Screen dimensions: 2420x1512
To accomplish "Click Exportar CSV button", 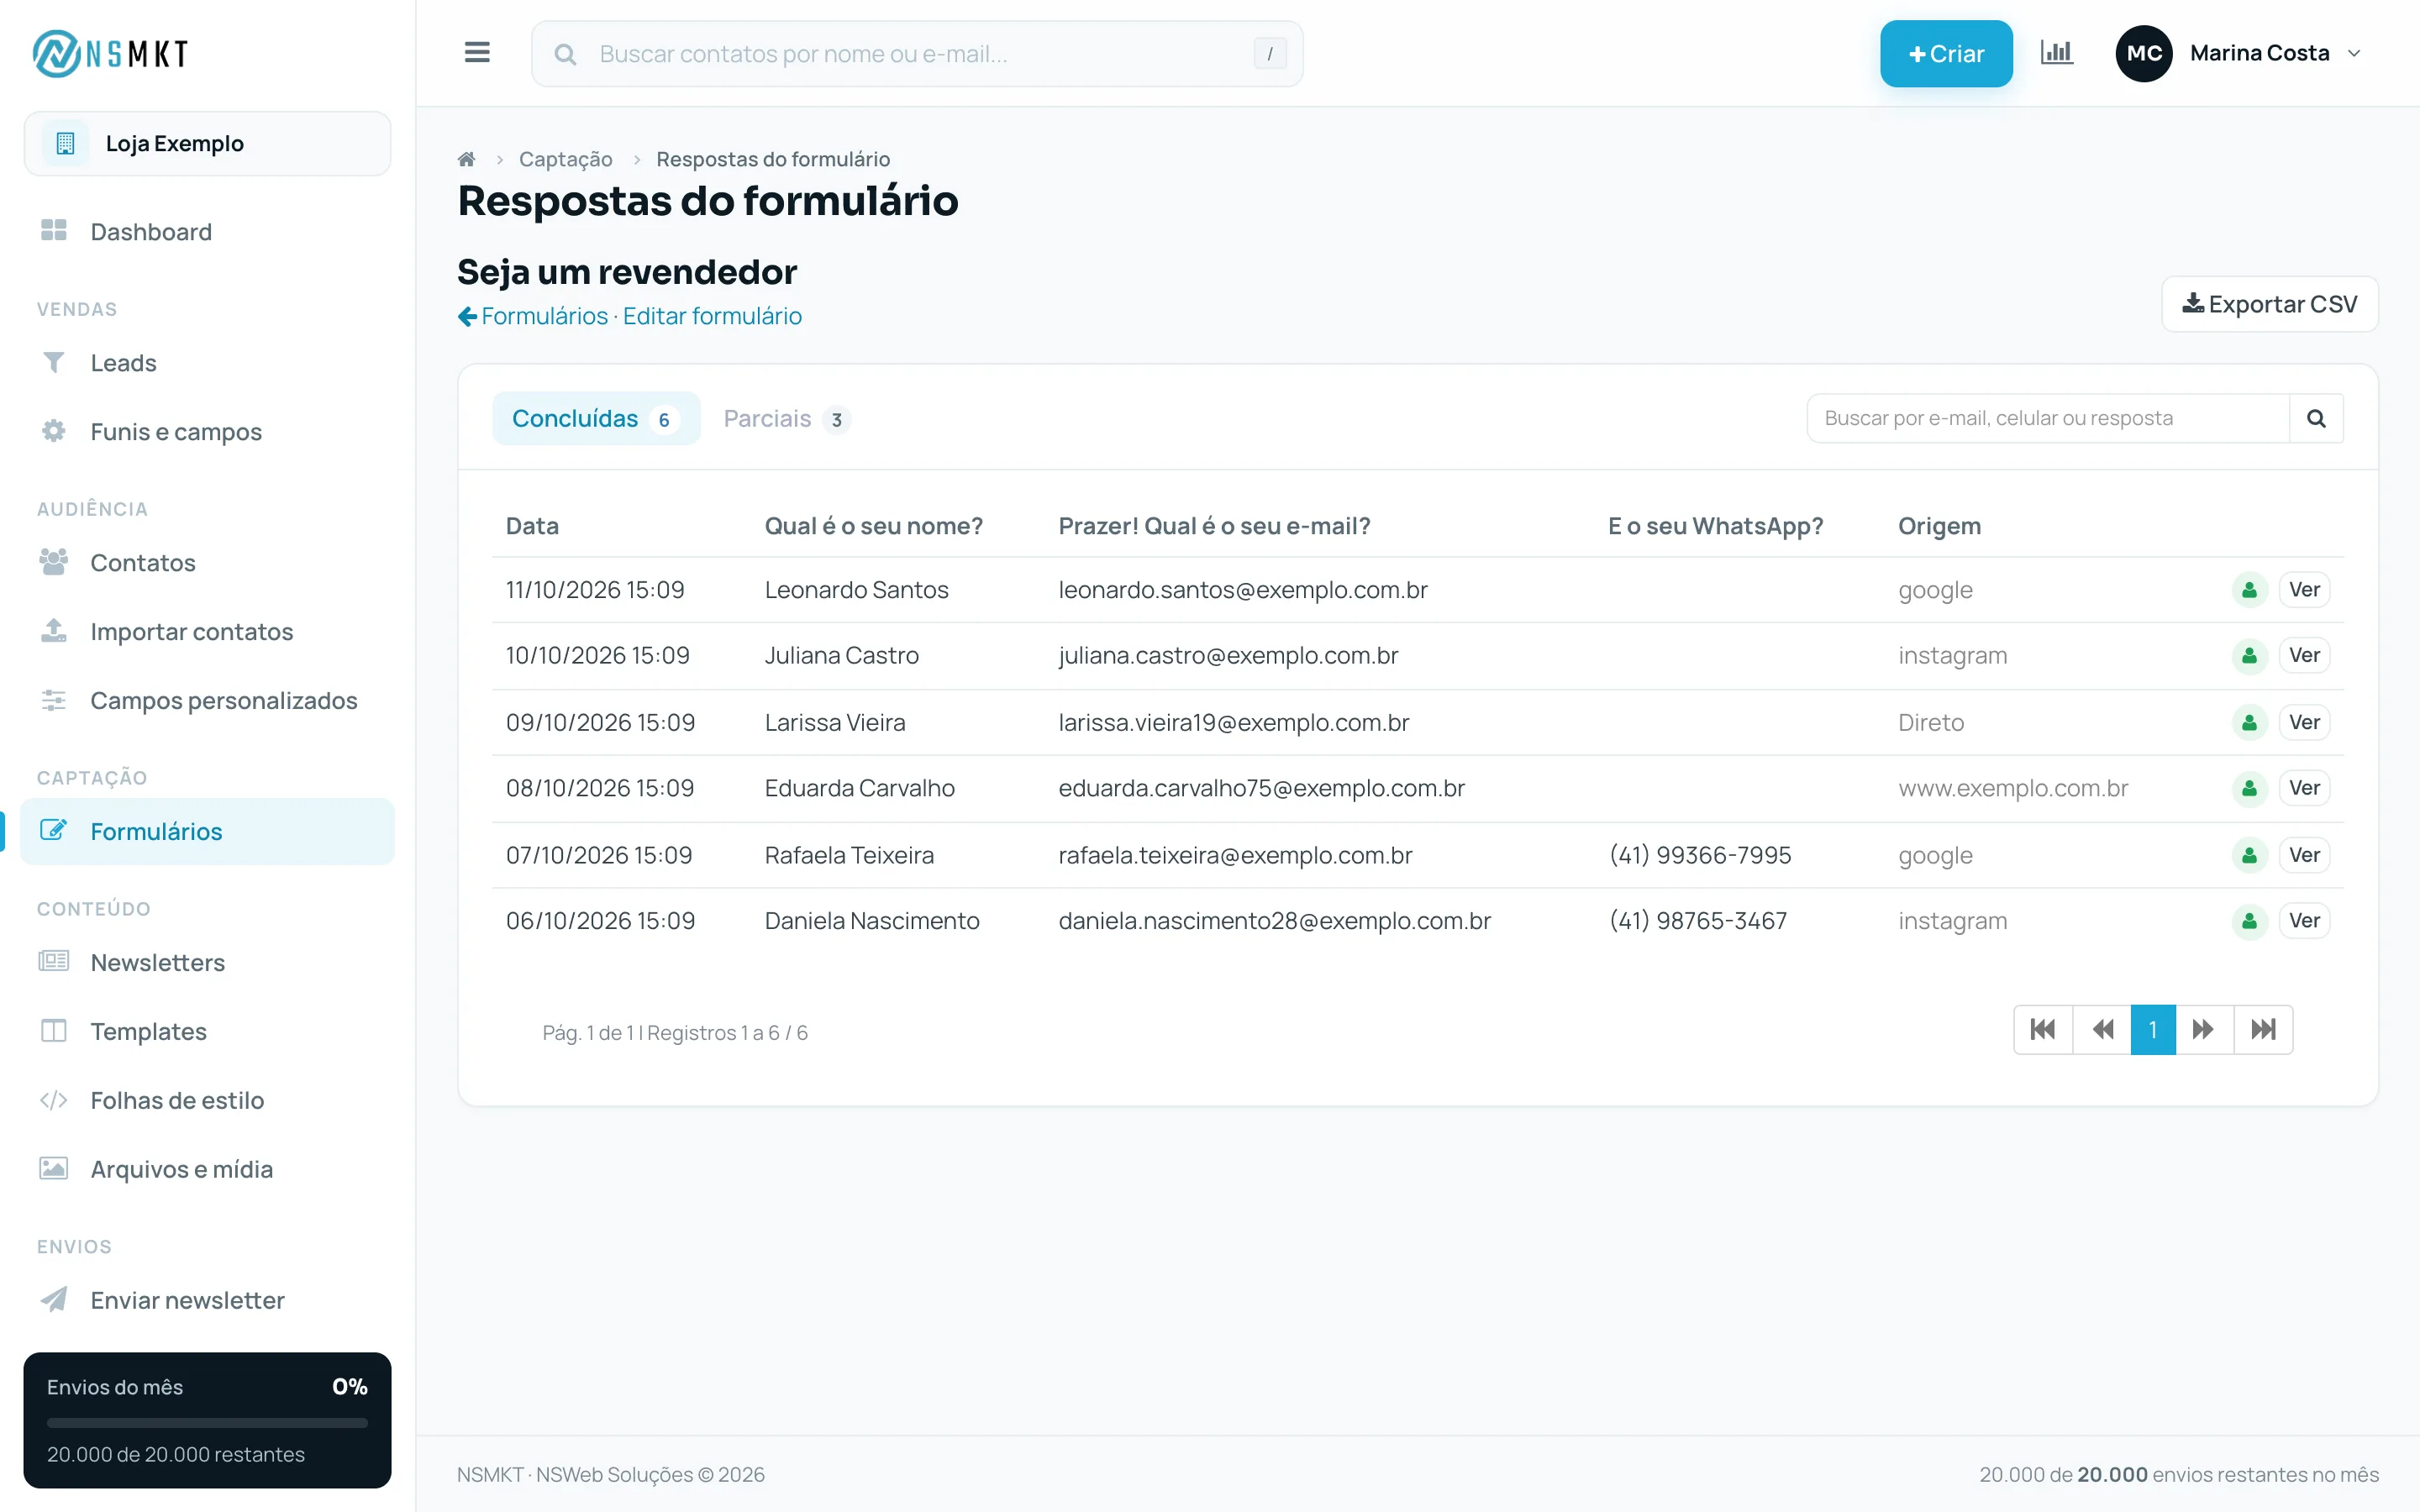I will [2269, 304].
